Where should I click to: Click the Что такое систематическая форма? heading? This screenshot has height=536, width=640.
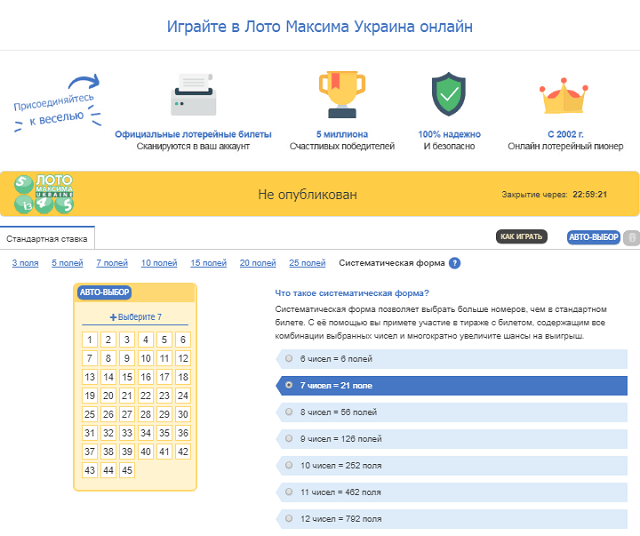coord(352,293)
